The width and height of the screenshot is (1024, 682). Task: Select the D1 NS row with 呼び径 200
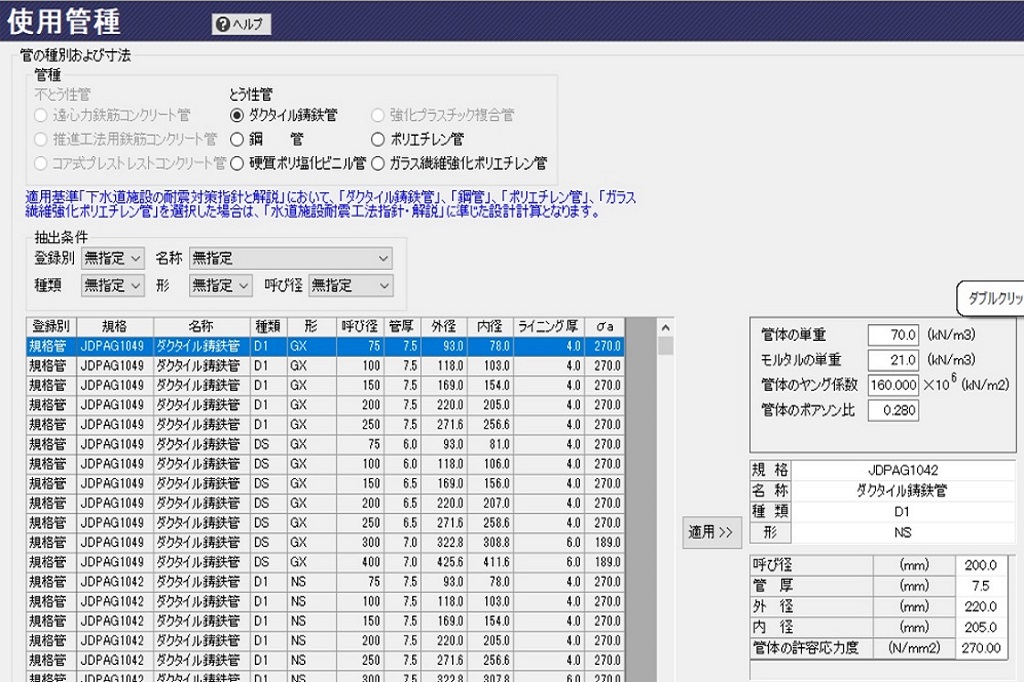[x=325, y=640]
